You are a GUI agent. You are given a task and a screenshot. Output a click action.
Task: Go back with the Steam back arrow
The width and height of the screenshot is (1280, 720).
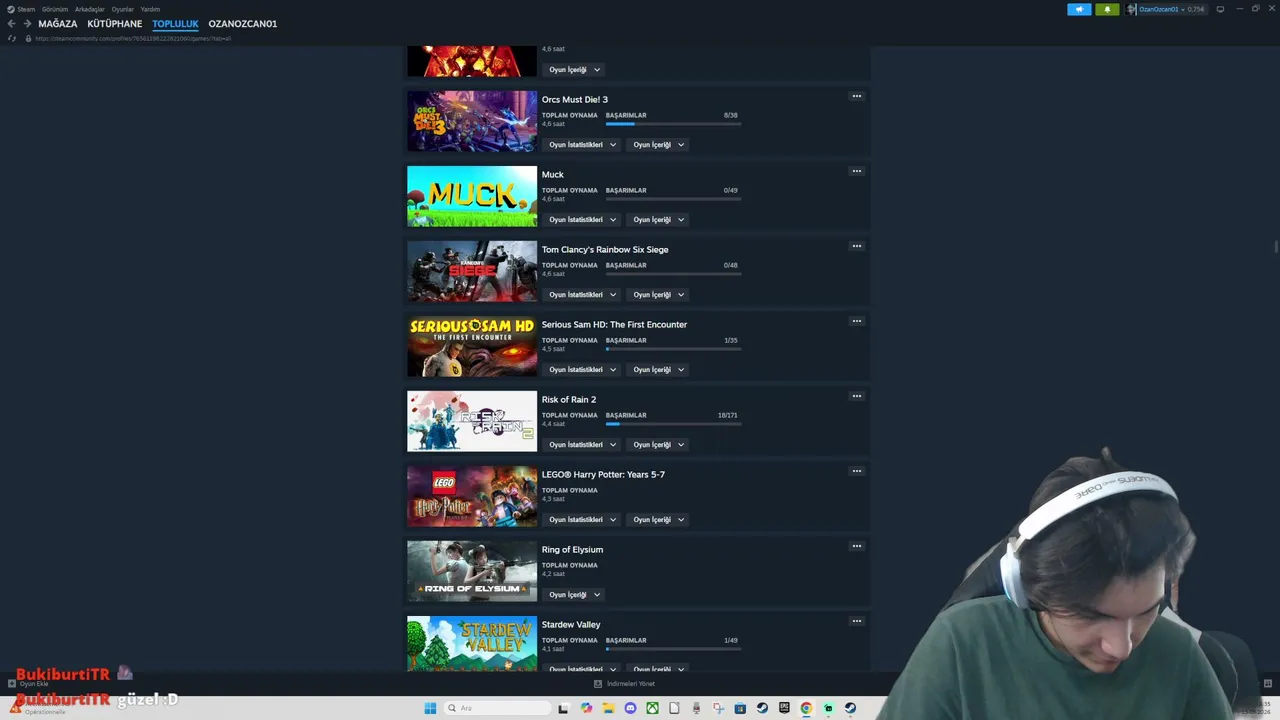[x=11, y=24]
